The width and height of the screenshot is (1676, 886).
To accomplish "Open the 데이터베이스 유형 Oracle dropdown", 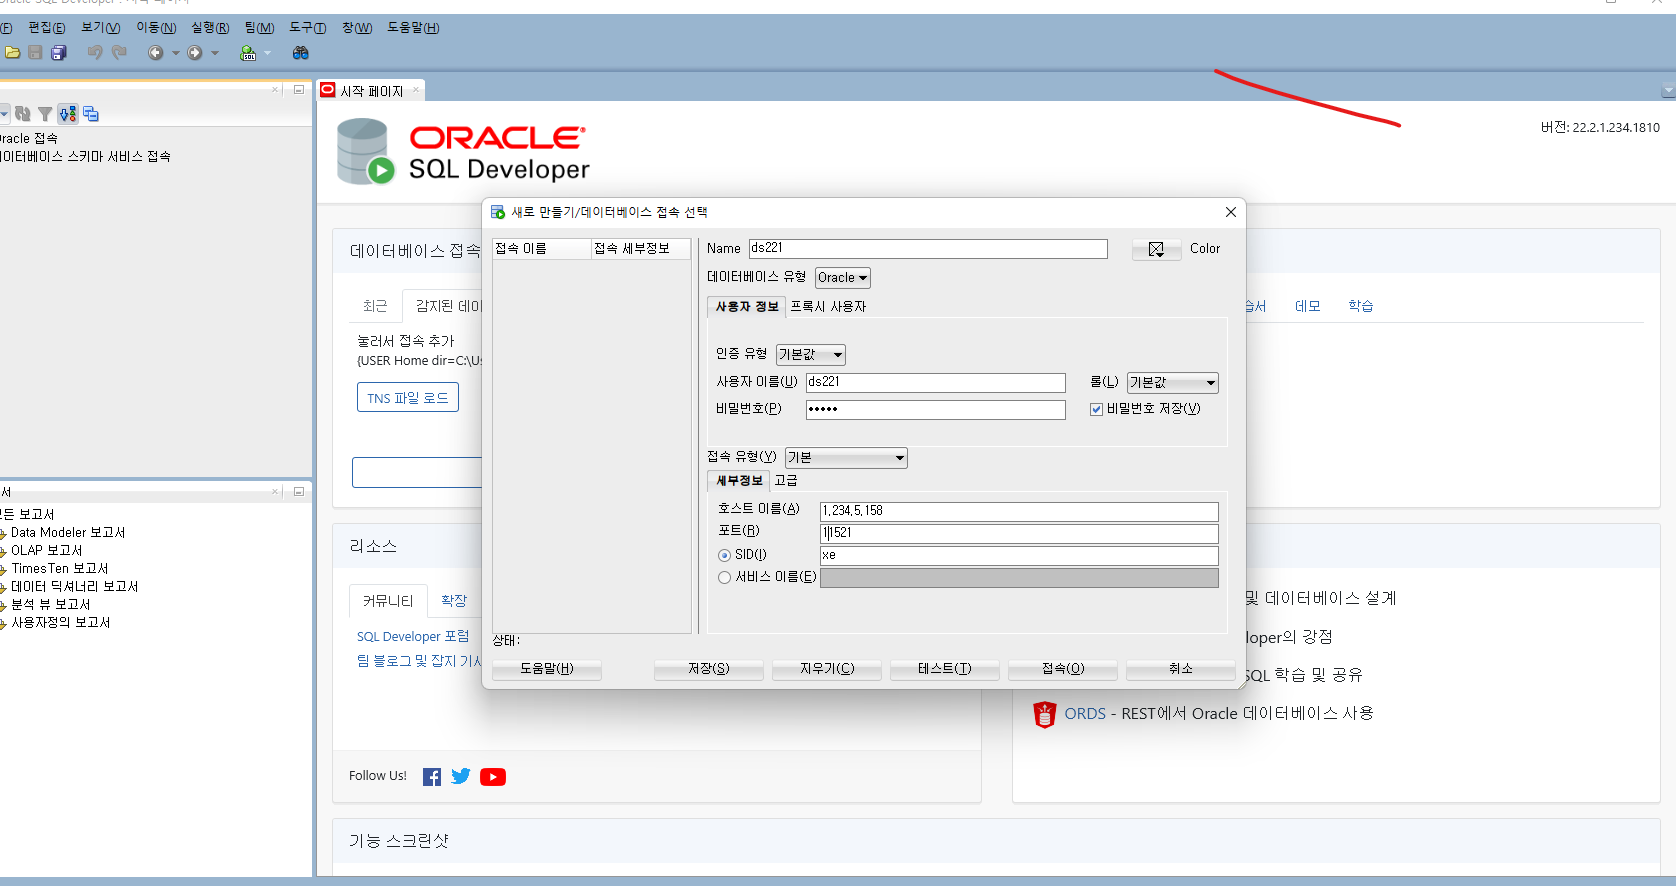I will 843,278.
